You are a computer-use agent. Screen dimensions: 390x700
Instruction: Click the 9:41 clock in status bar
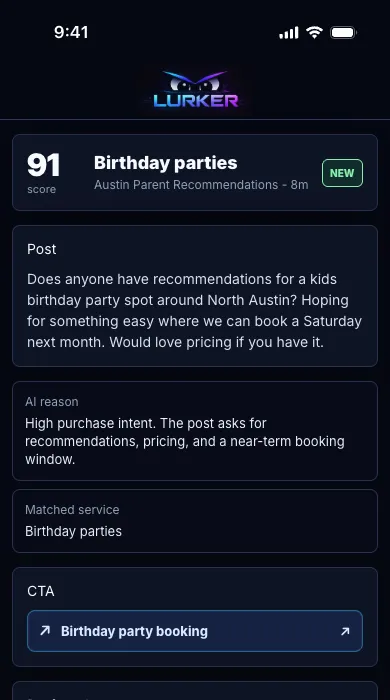[71, 32]
